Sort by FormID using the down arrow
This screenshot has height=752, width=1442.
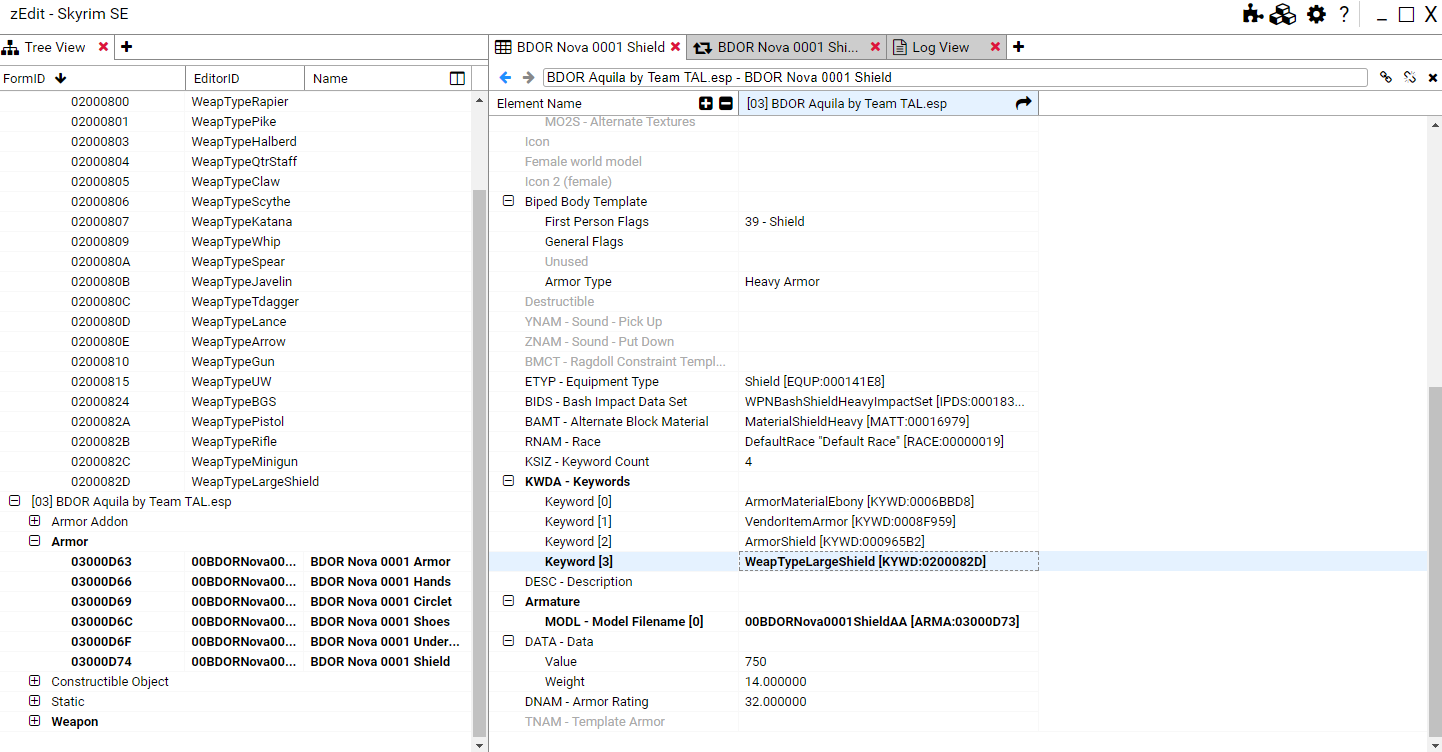pos(61,78)
